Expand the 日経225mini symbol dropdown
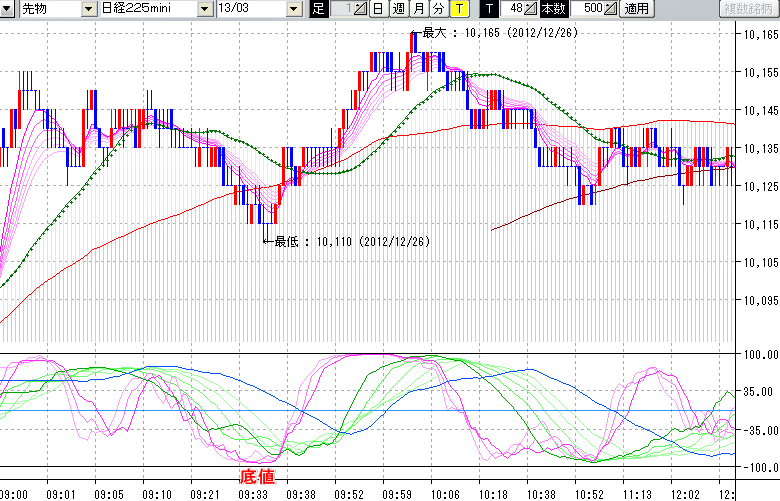780x501 pixels. (x=205, y=9)
